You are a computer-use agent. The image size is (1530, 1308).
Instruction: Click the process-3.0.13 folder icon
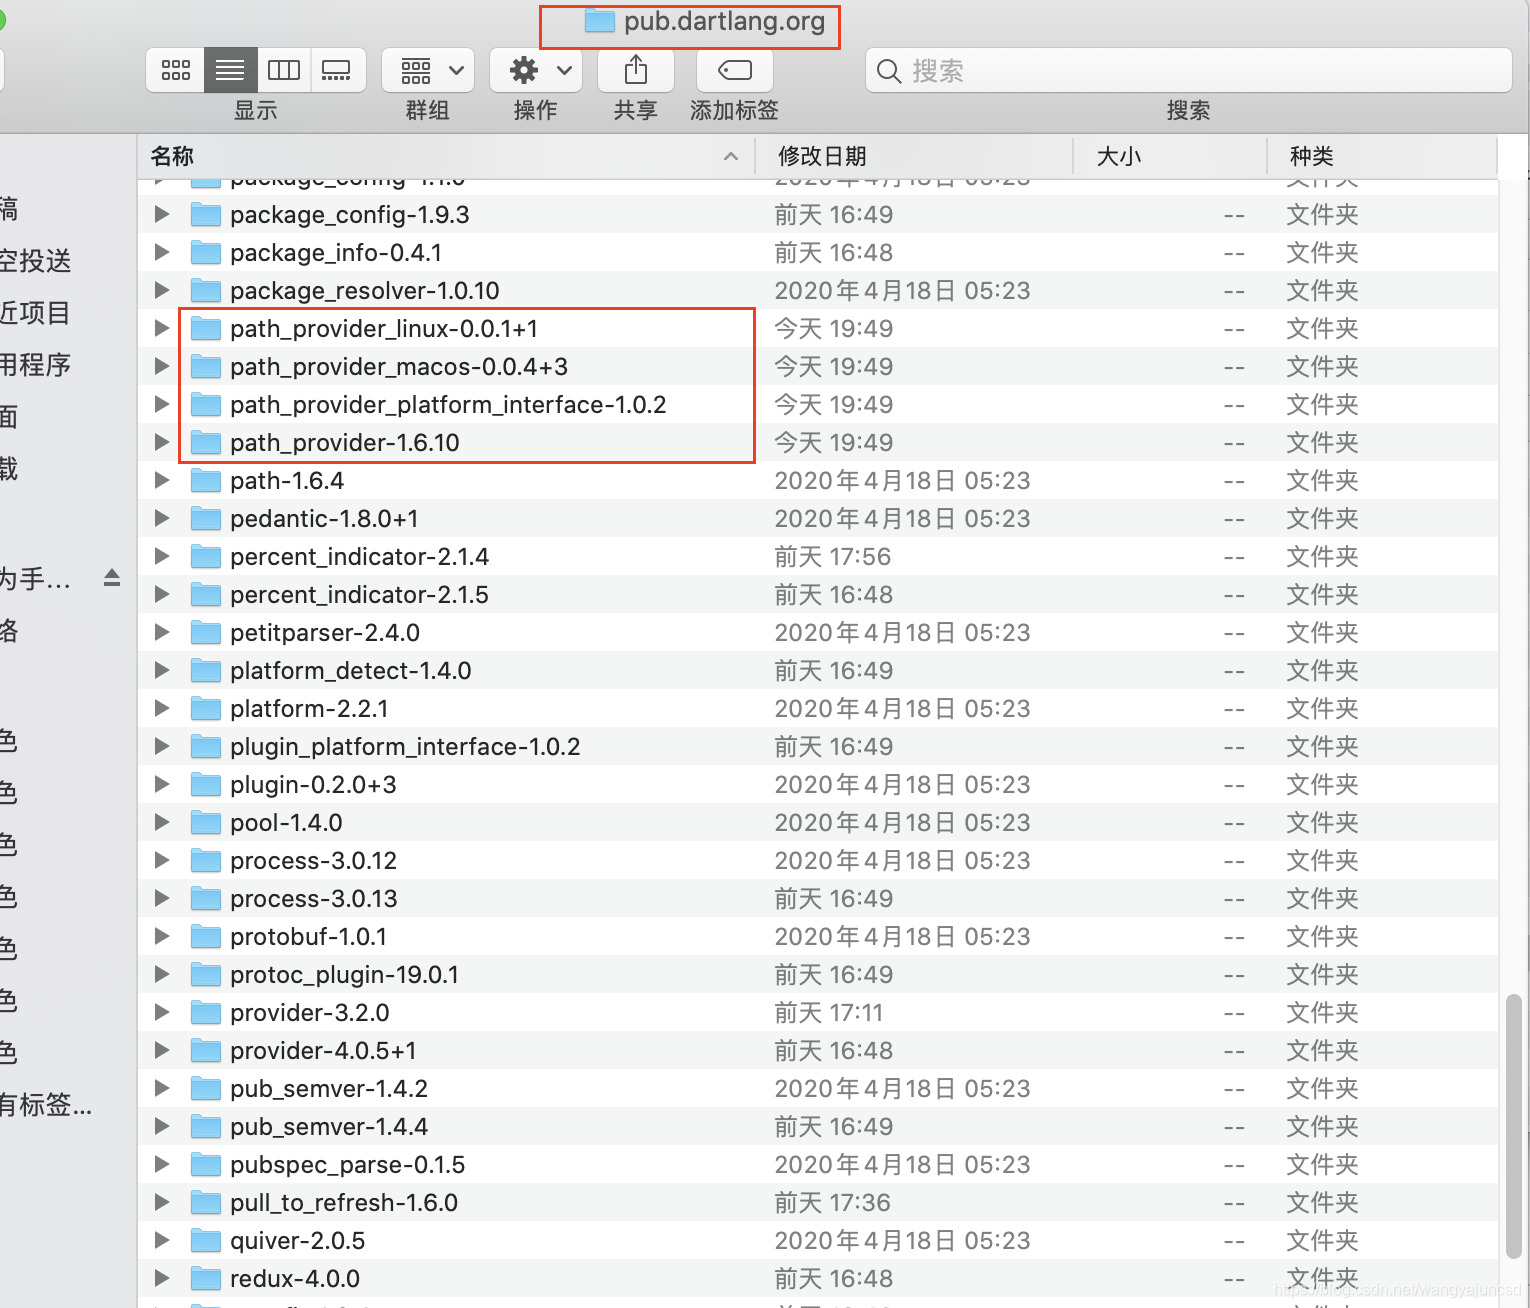[206, 898]
